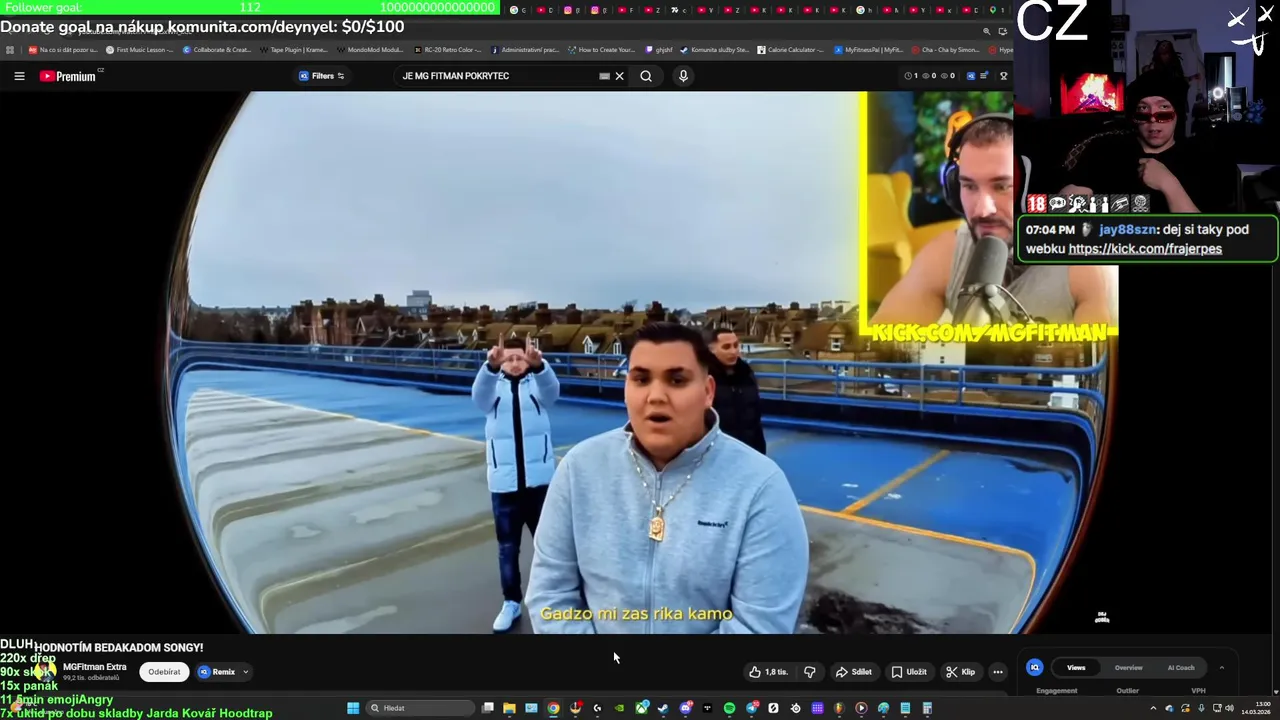Open more actions three-dot menu under video

point(998,672)
